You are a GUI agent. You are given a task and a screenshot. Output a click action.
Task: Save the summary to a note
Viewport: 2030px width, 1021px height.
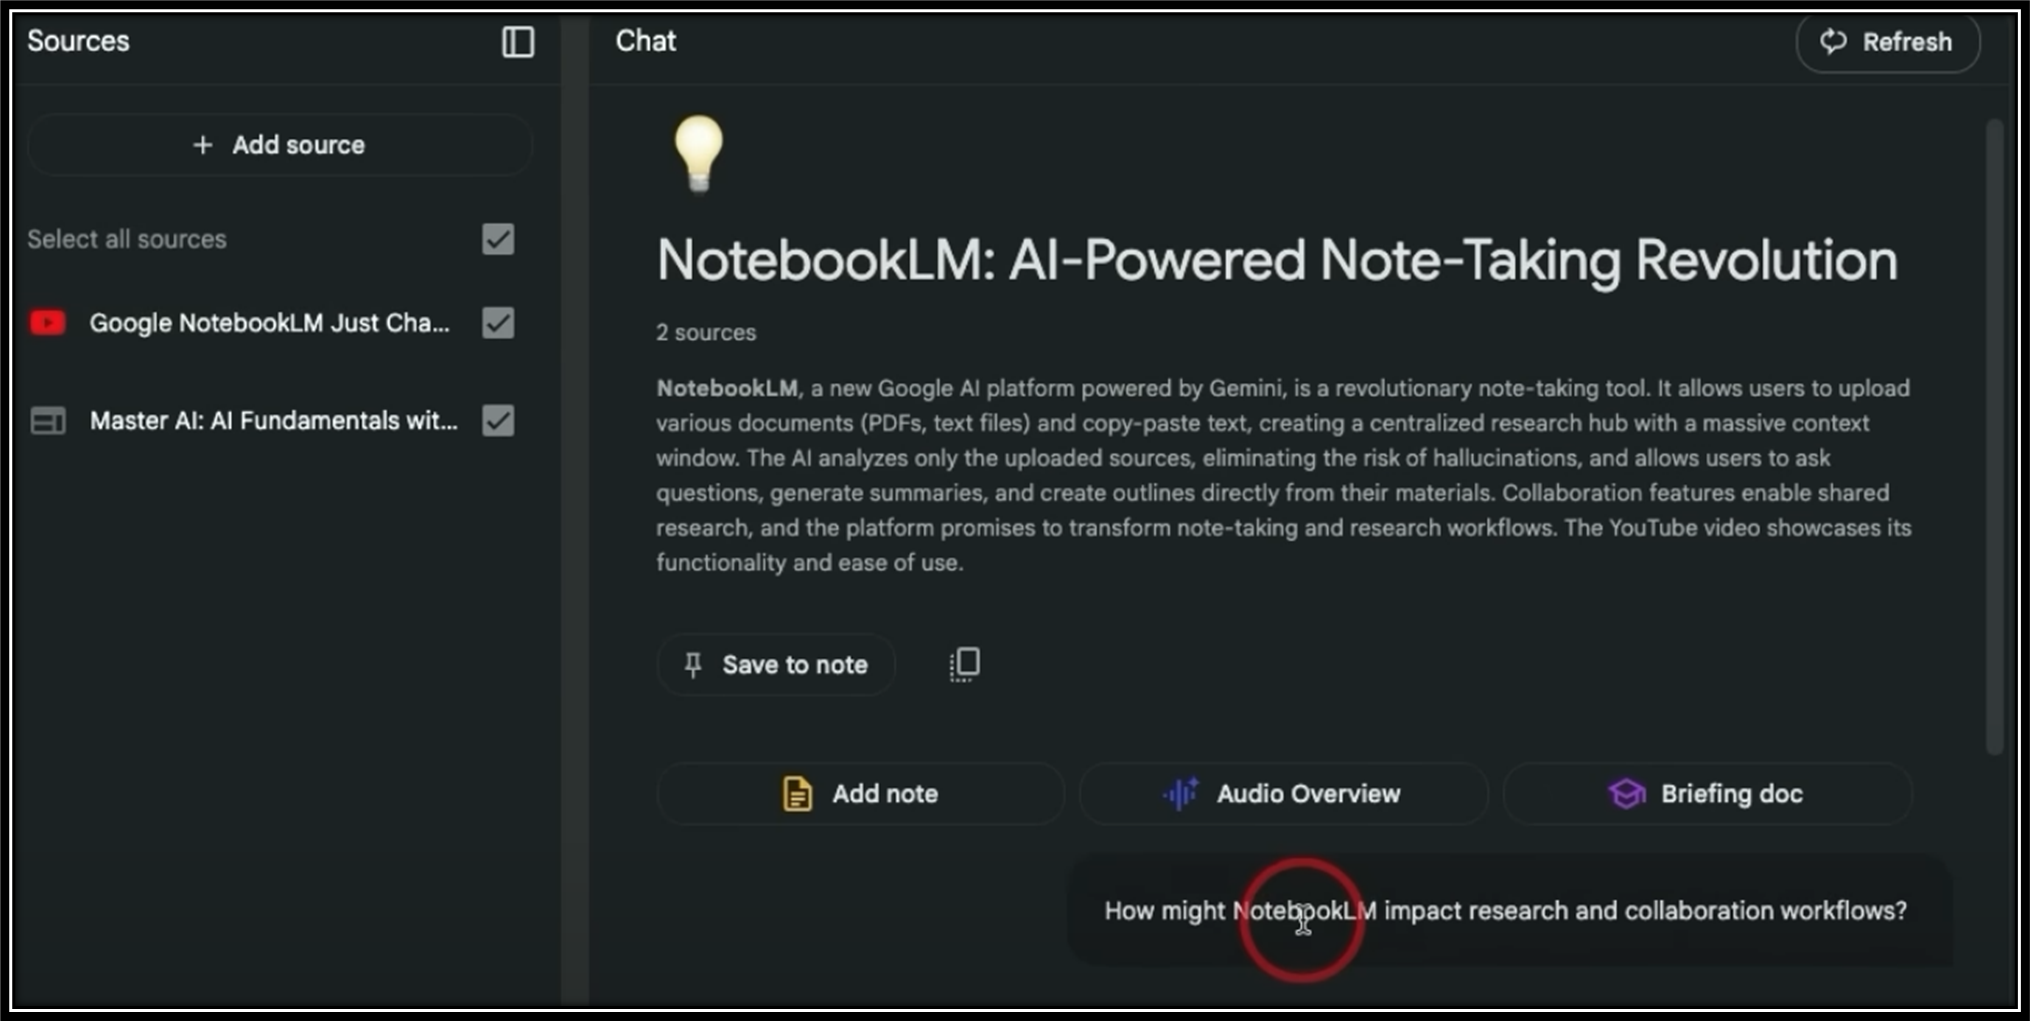[x=776, y=665]
